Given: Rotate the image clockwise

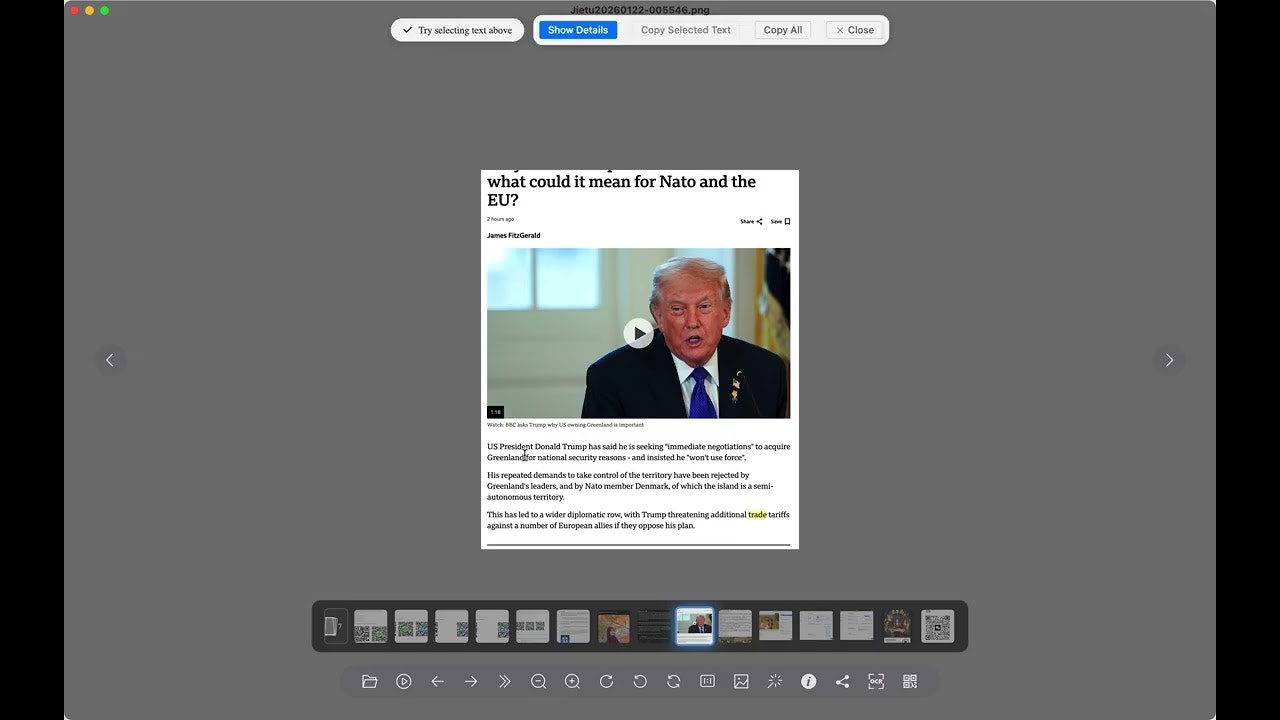Looking at the screenshot, I should [606, 681].
